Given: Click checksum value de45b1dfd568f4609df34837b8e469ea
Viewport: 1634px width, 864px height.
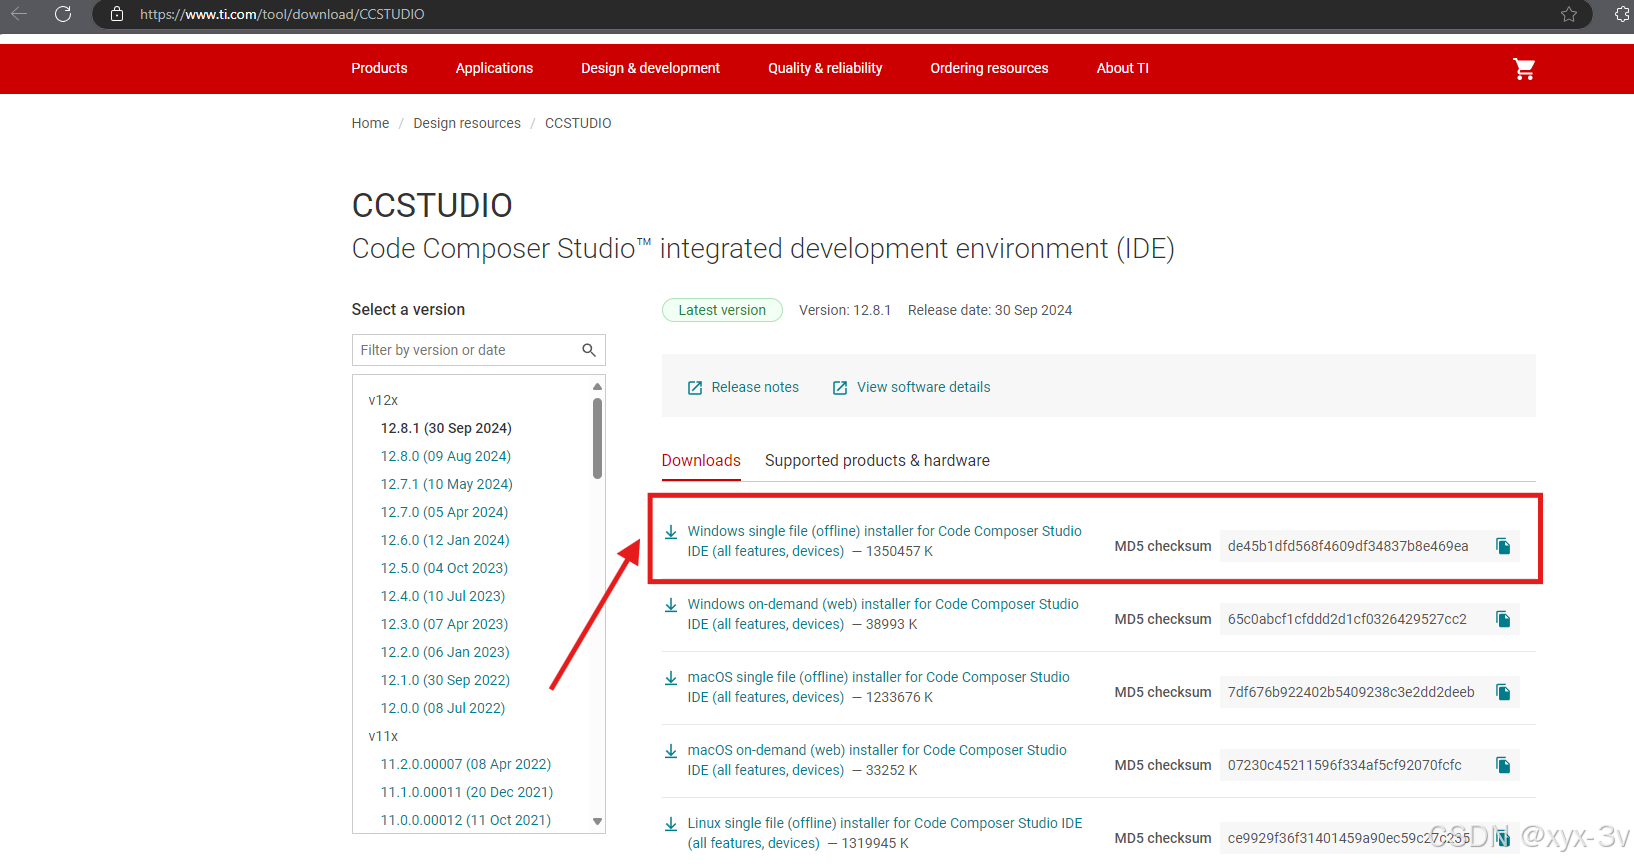Looking at the screenshot, I should point(1348,546).
